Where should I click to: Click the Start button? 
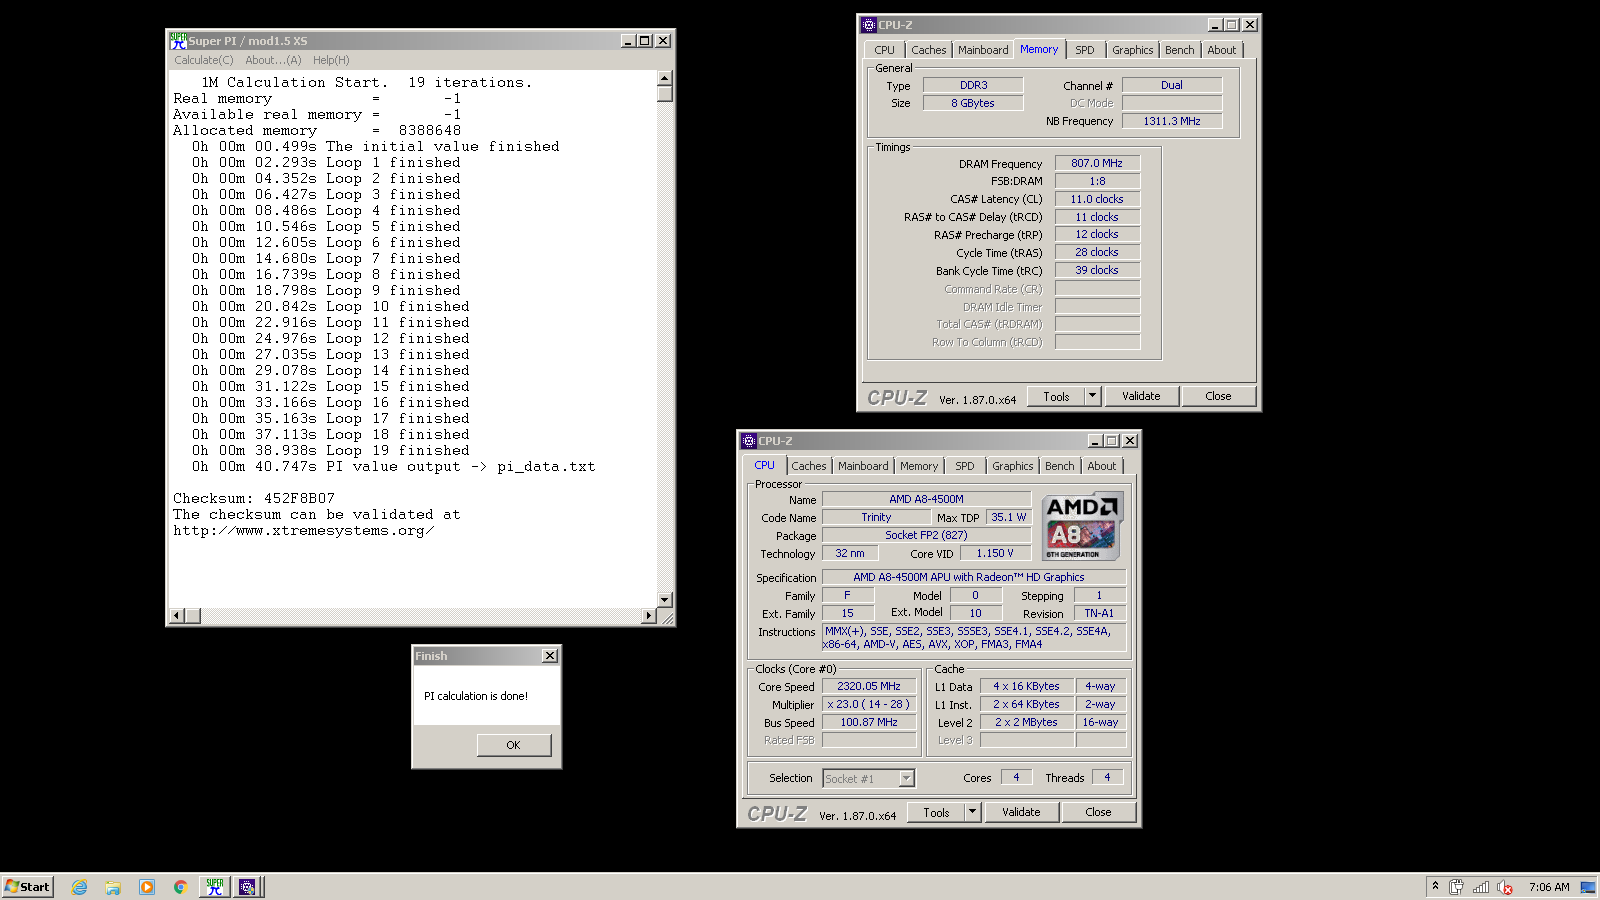point(27,887)
